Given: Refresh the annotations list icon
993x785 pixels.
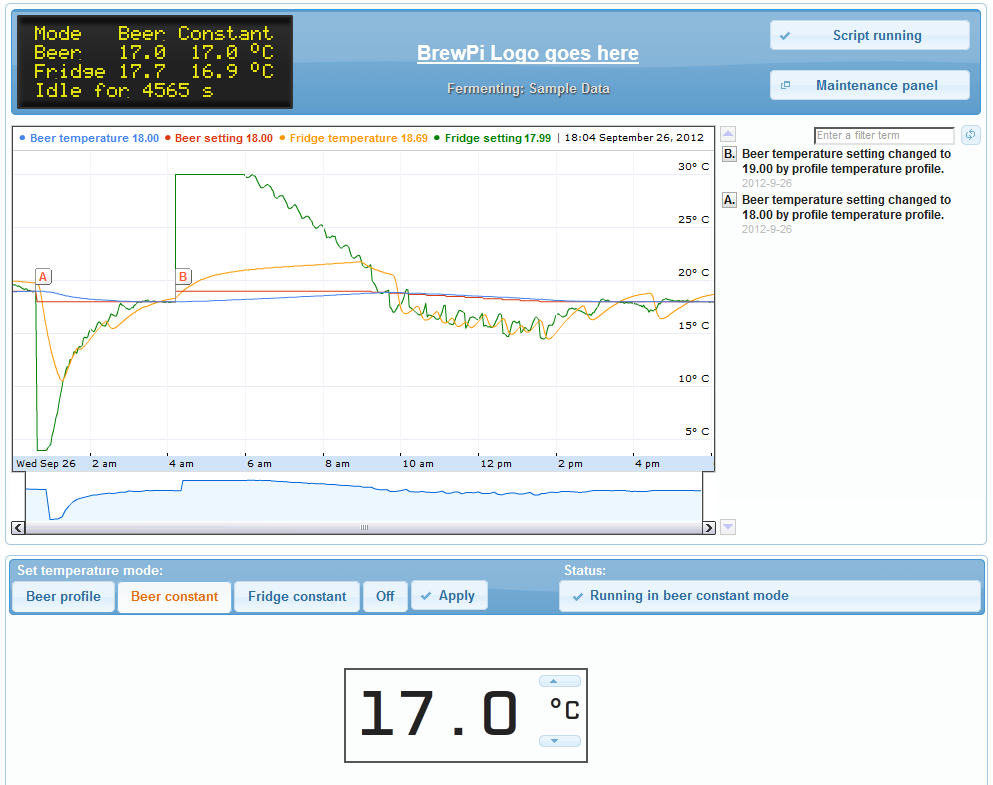Looking at the screenshot, I should point(970,135).
